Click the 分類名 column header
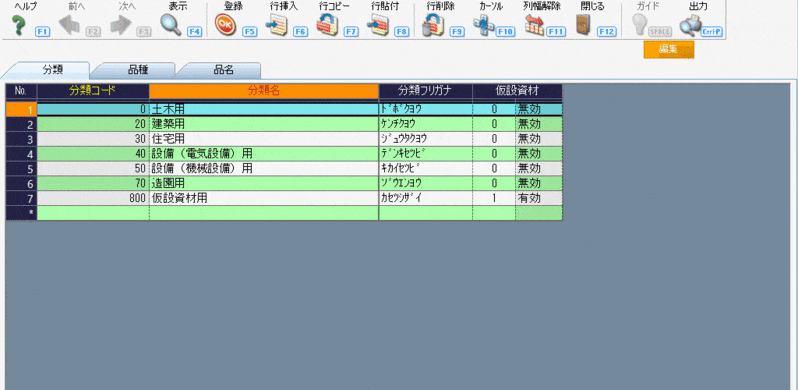Screen dimensions: 798x390 (264, 91)
